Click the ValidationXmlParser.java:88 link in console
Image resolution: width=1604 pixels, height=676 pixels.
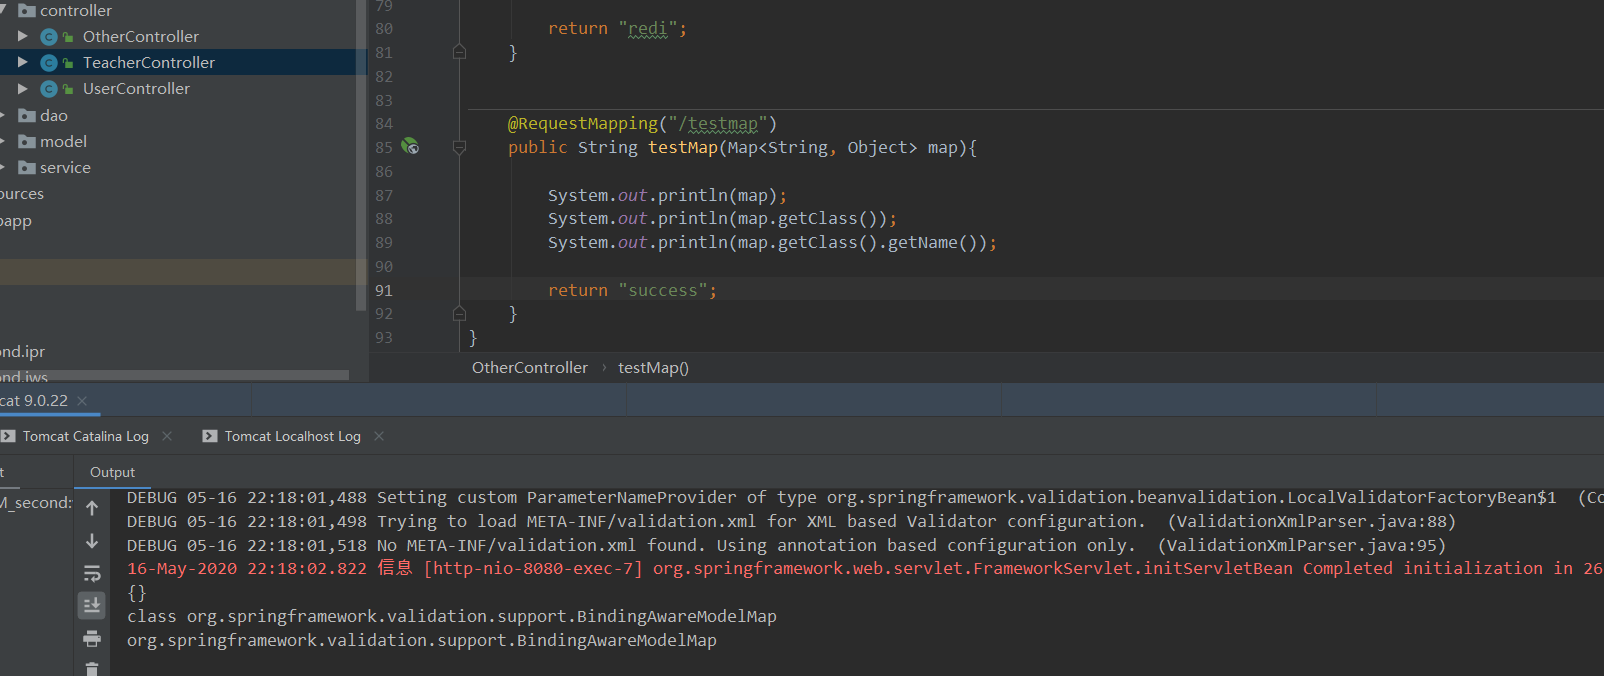[1311, 521]
